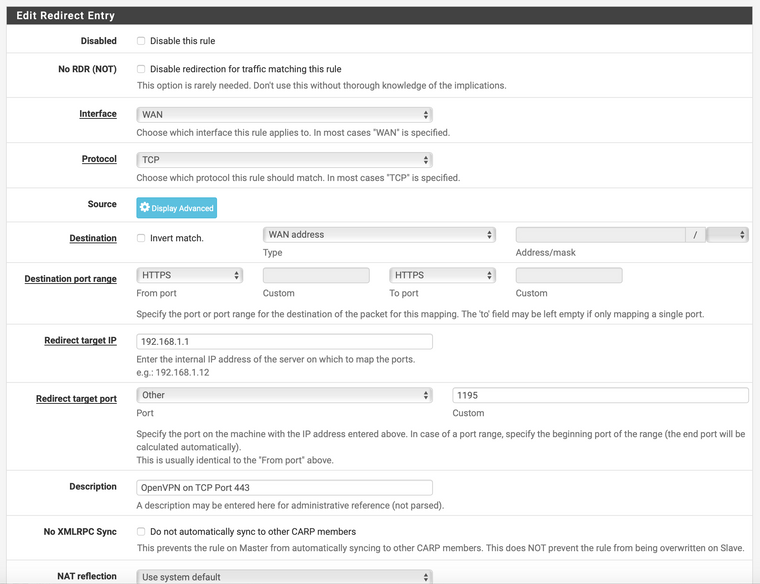
Task: Click the Interface label link
Action: point(98,113)
